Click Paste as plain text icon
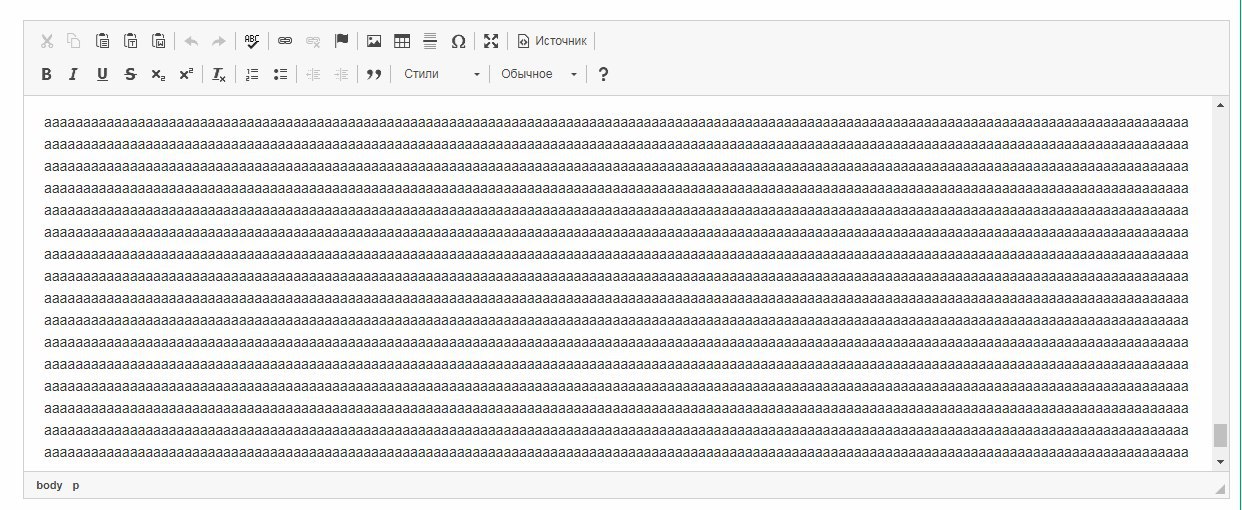 (130, 41)
